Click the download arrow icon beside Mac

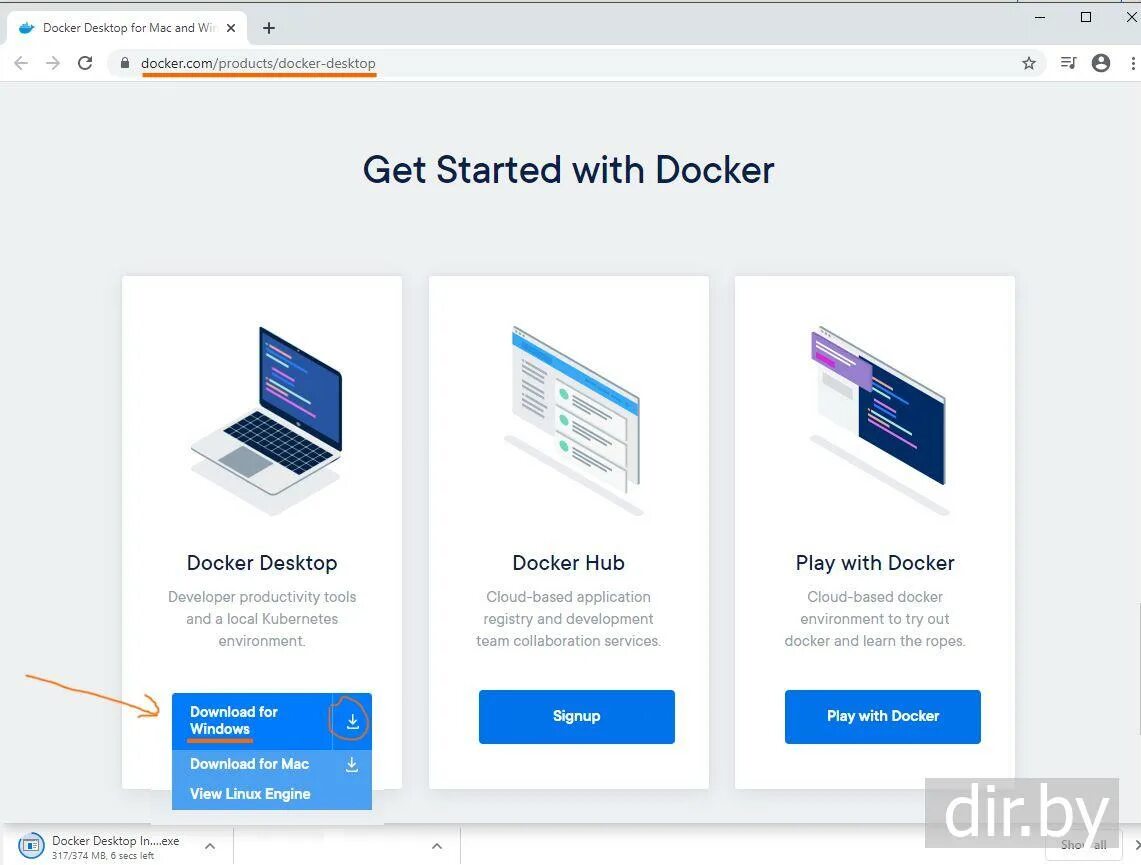(352, 765)
